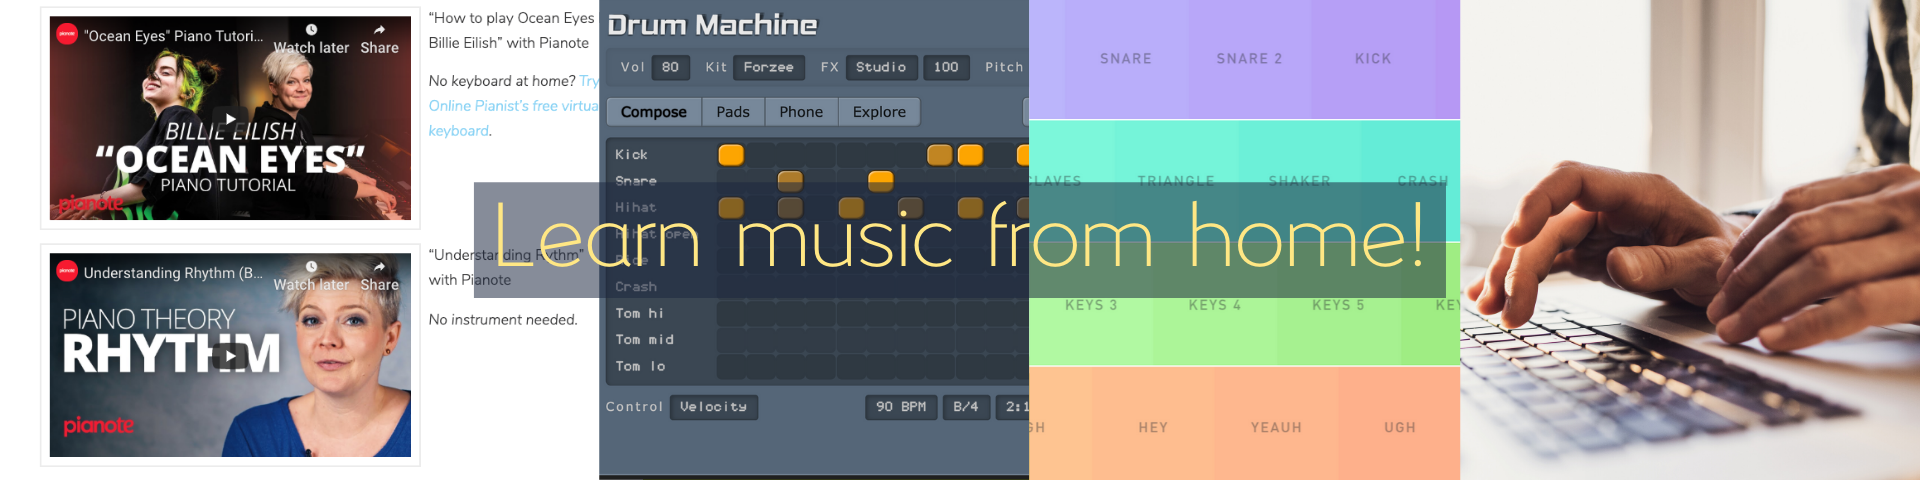Tap the YEAUH pad
The image size is (1920, 480).
(1276, 428)
